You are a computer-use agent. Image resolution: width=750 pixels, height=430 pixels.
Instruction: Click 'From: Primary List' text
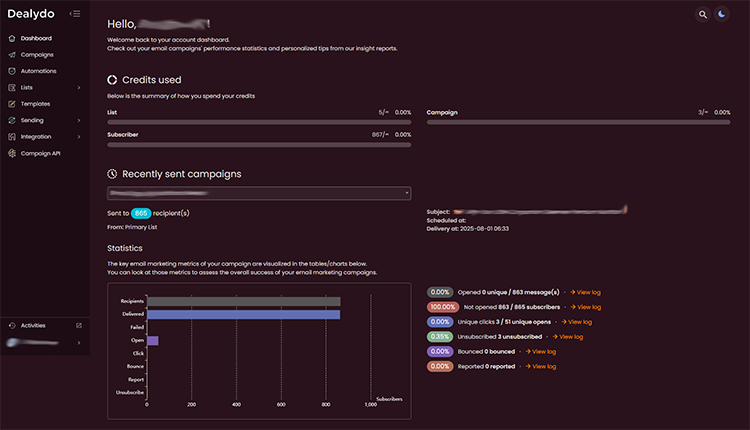(132, 227)
